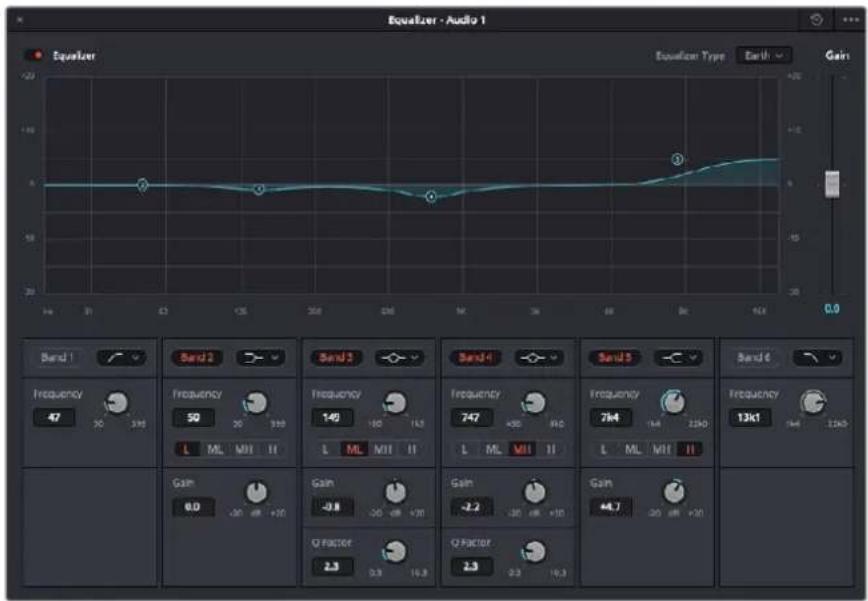868x601 pixels.
Task: Select ML range in Band 2
Action: point(215,449)
